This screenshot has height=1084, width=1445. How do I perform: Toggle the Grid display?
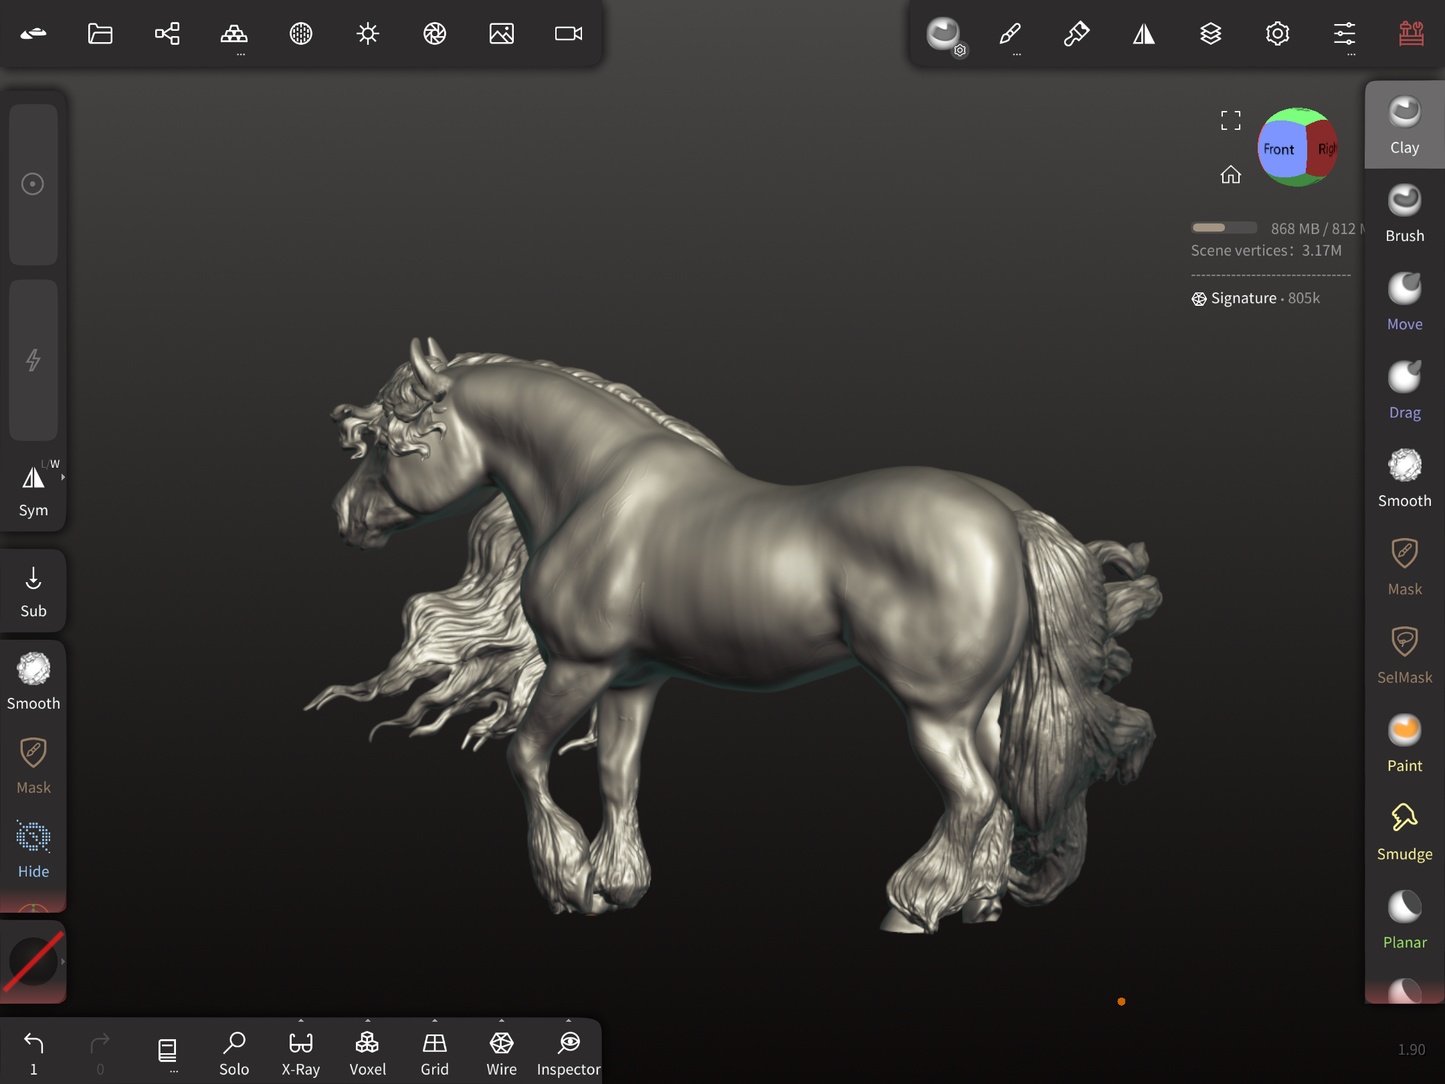click(434, 1053)
